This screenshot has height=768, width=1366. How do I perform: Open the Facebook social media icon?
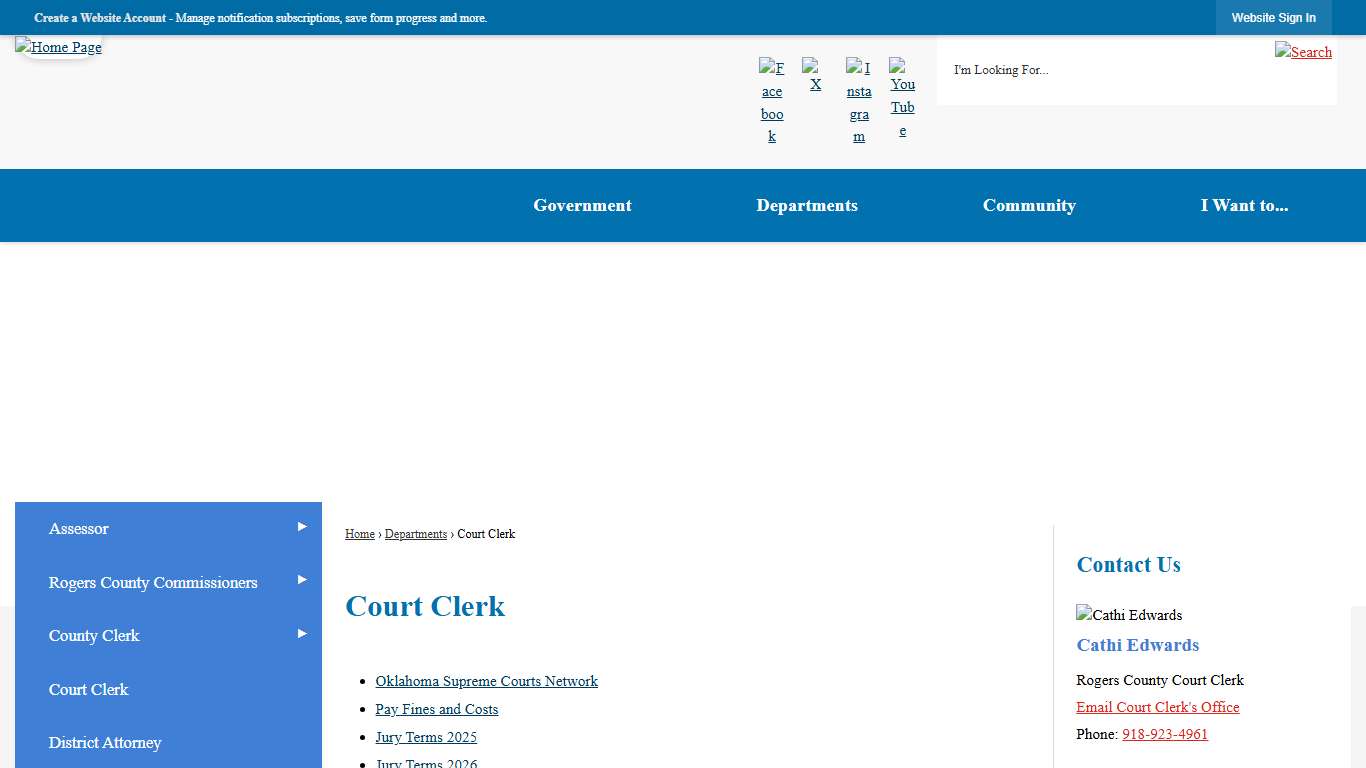[x=771, y=97]
